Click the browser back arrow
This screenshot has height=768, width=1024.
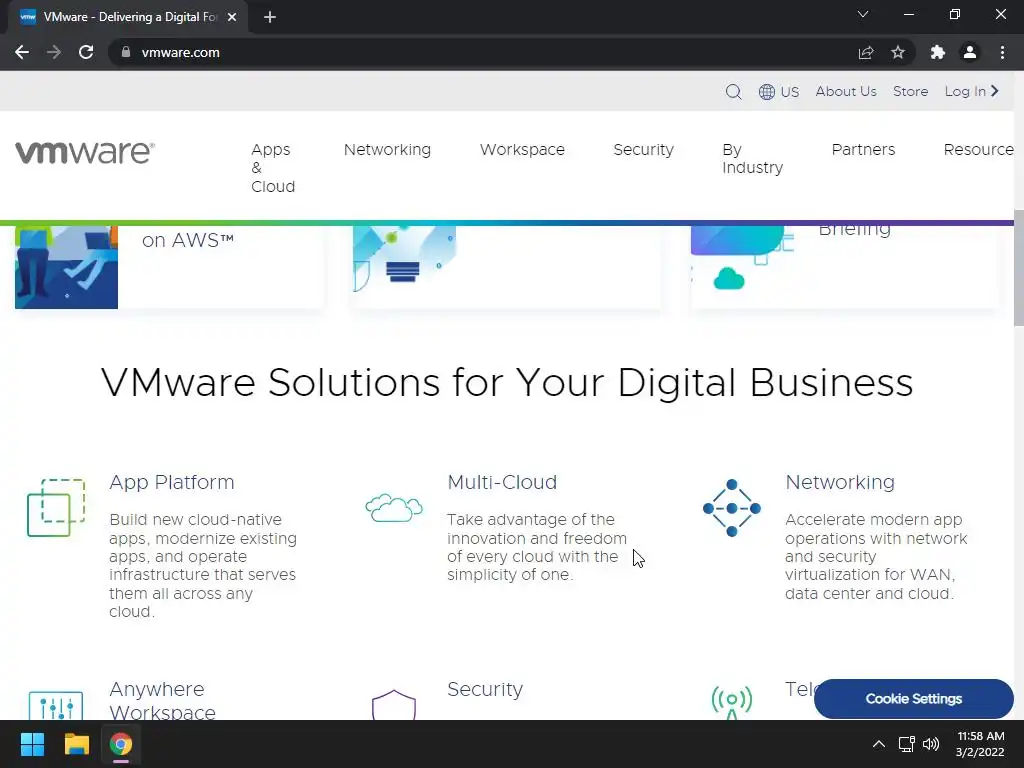click(x=22, y=52)
